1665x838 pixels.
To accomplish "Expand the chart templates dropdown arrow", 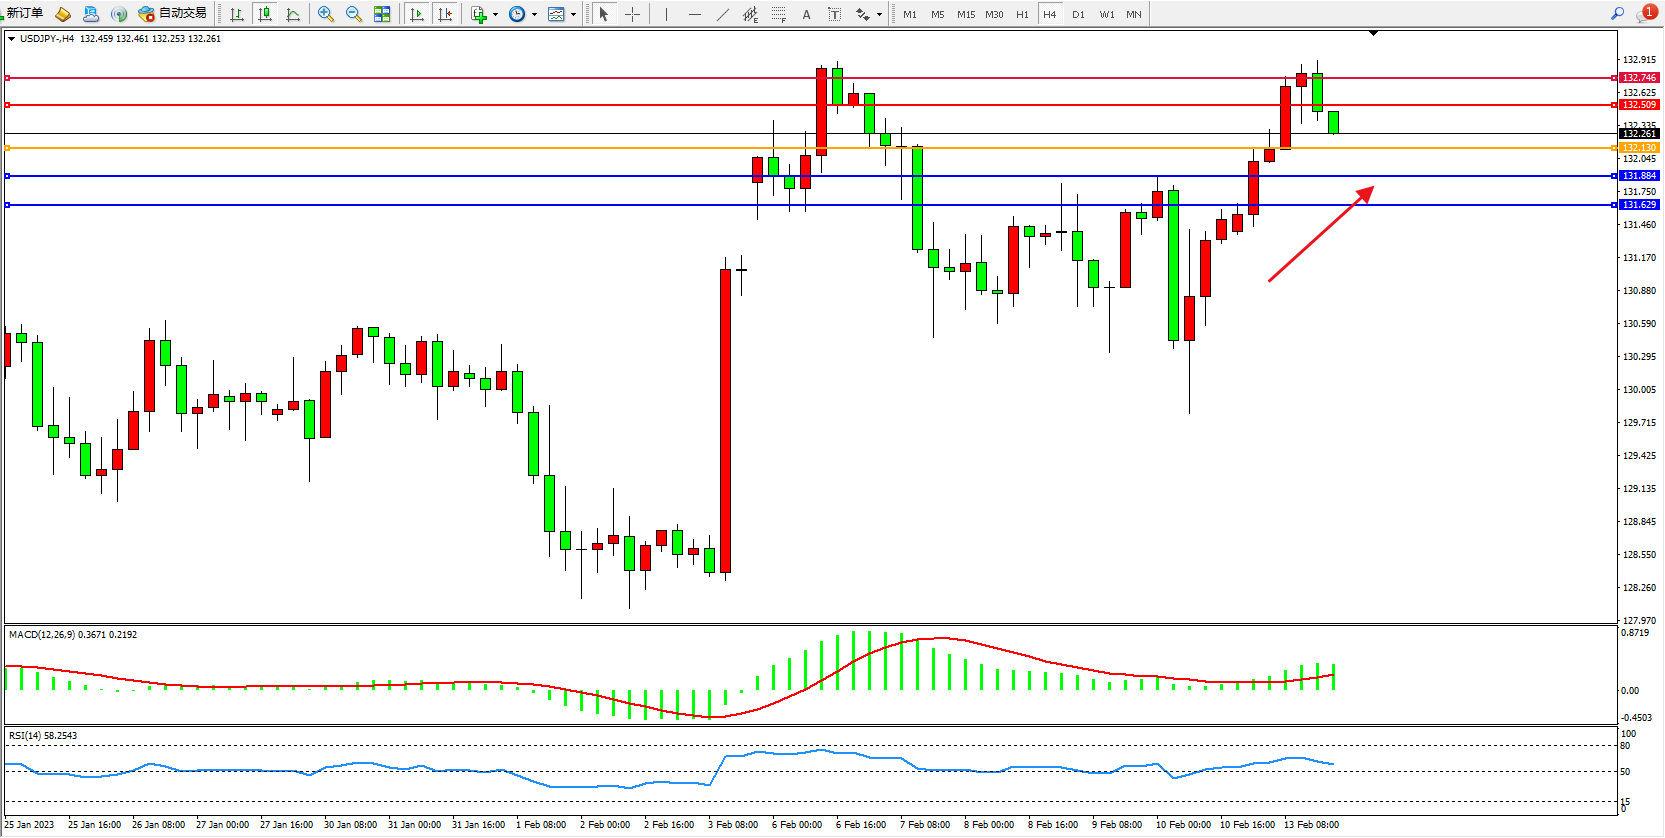I will pos(573,14).
